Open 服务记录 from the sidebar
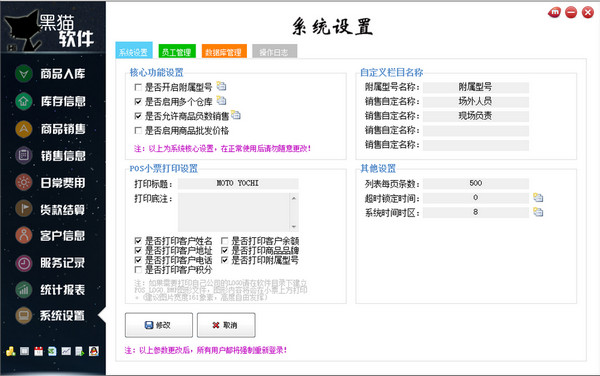This screenshot has height=376, width=600. coord(51,263)
